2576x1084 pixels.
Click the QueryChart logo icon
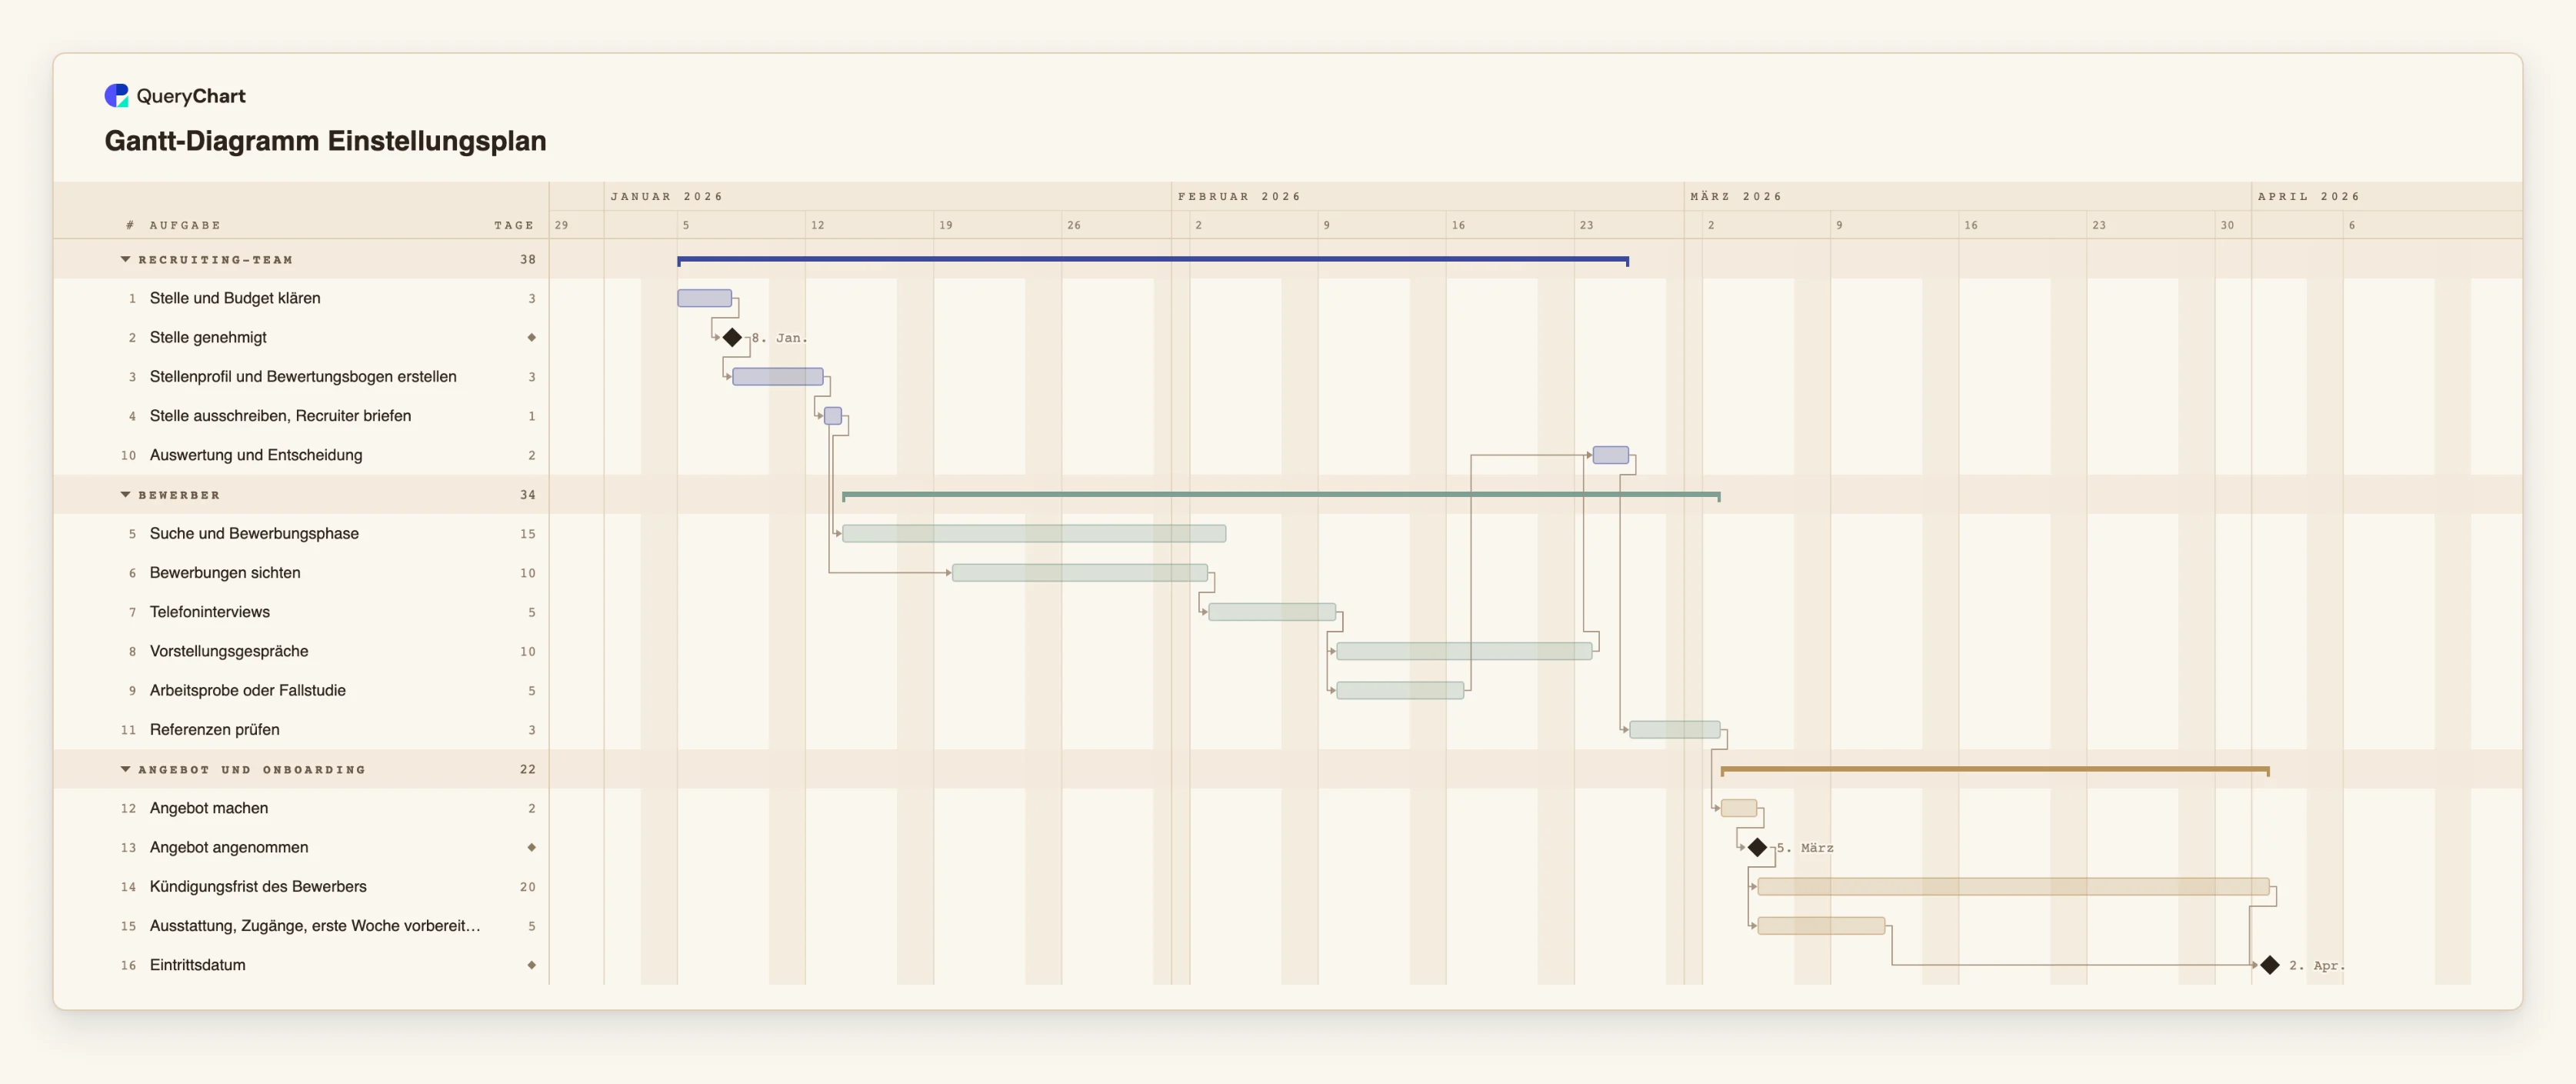[117, 96]
